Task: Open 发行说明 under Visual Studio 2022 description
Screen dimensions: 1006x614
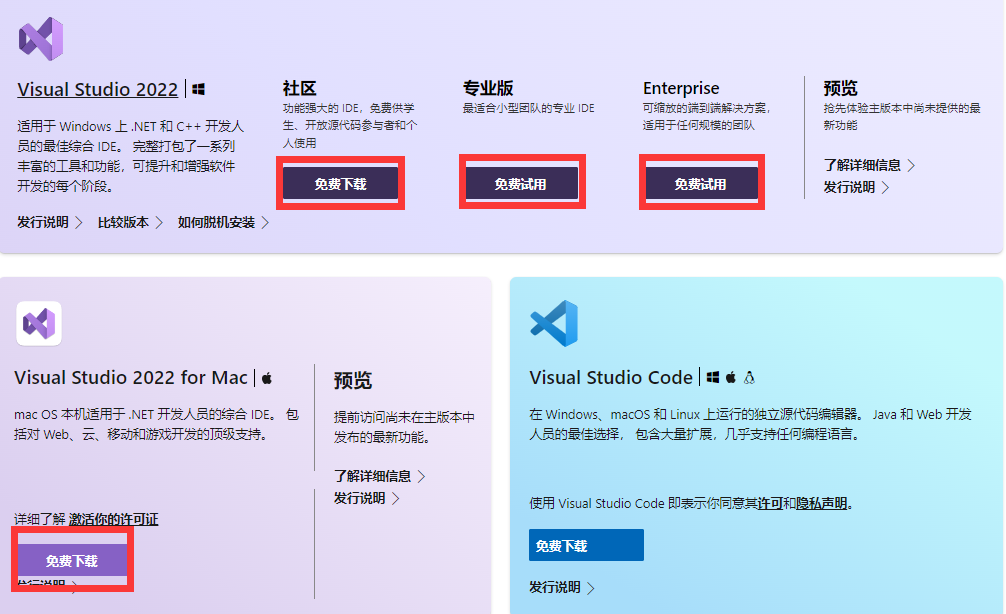Action: (50, 223)
